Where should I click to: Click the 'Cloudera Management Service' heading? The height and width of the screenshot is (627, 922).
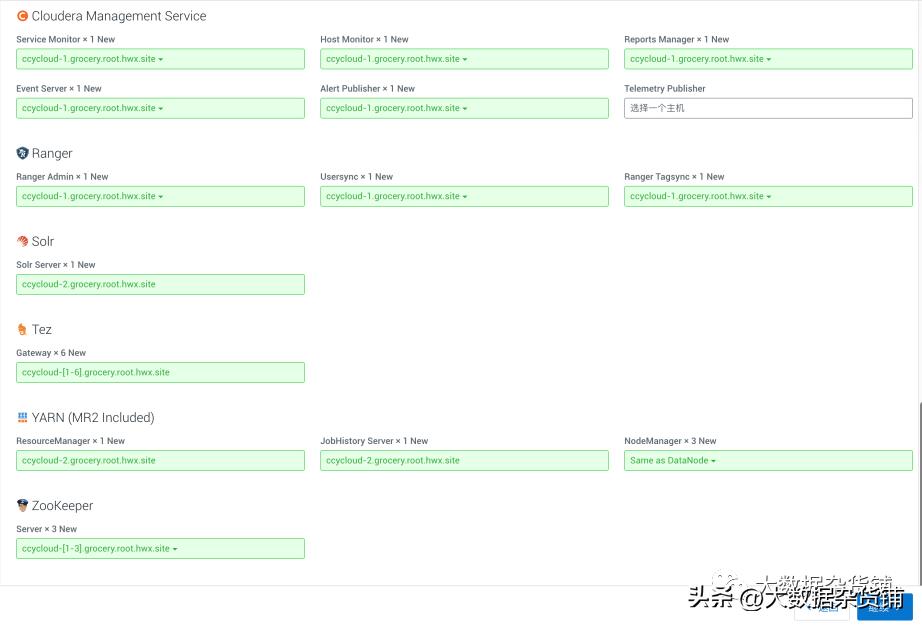(x=119, y=16)
